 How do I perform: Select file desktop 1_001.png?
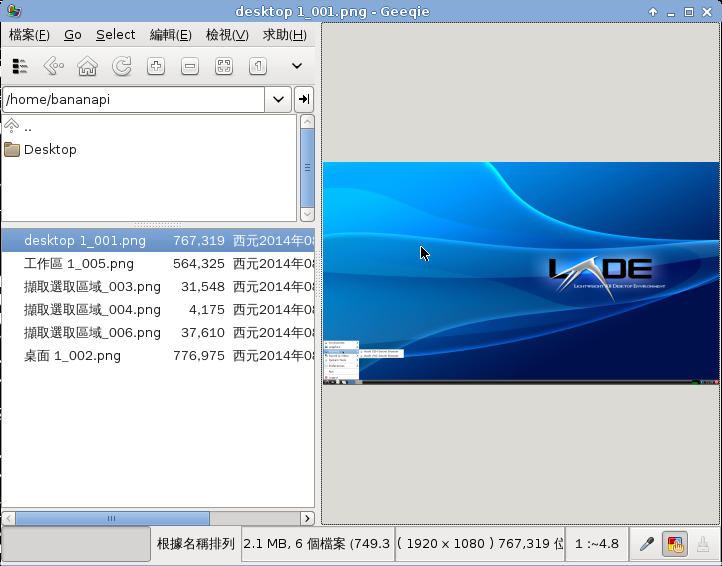pyautogui.click(x=158, y=240)
